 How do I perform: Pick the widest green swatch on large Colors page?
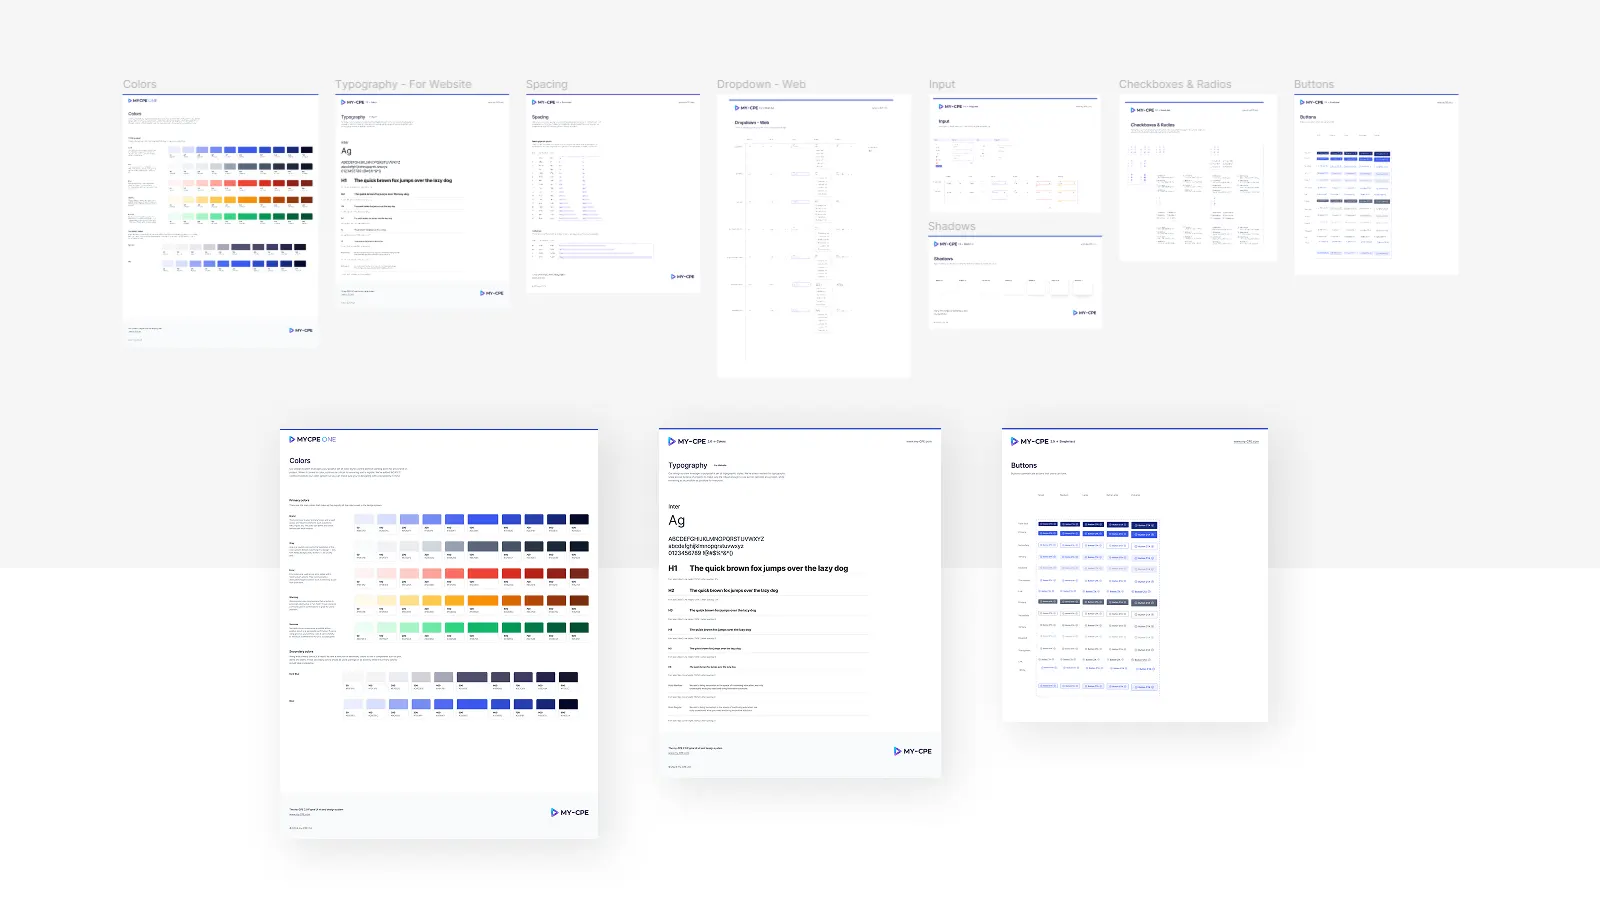[x=483, y=627]
